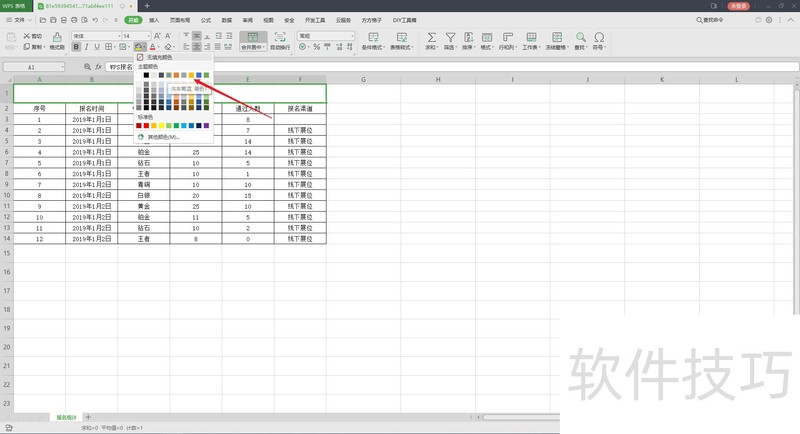Open the font name dropdown
Screen dimensions: 800x434
point(119,36)
